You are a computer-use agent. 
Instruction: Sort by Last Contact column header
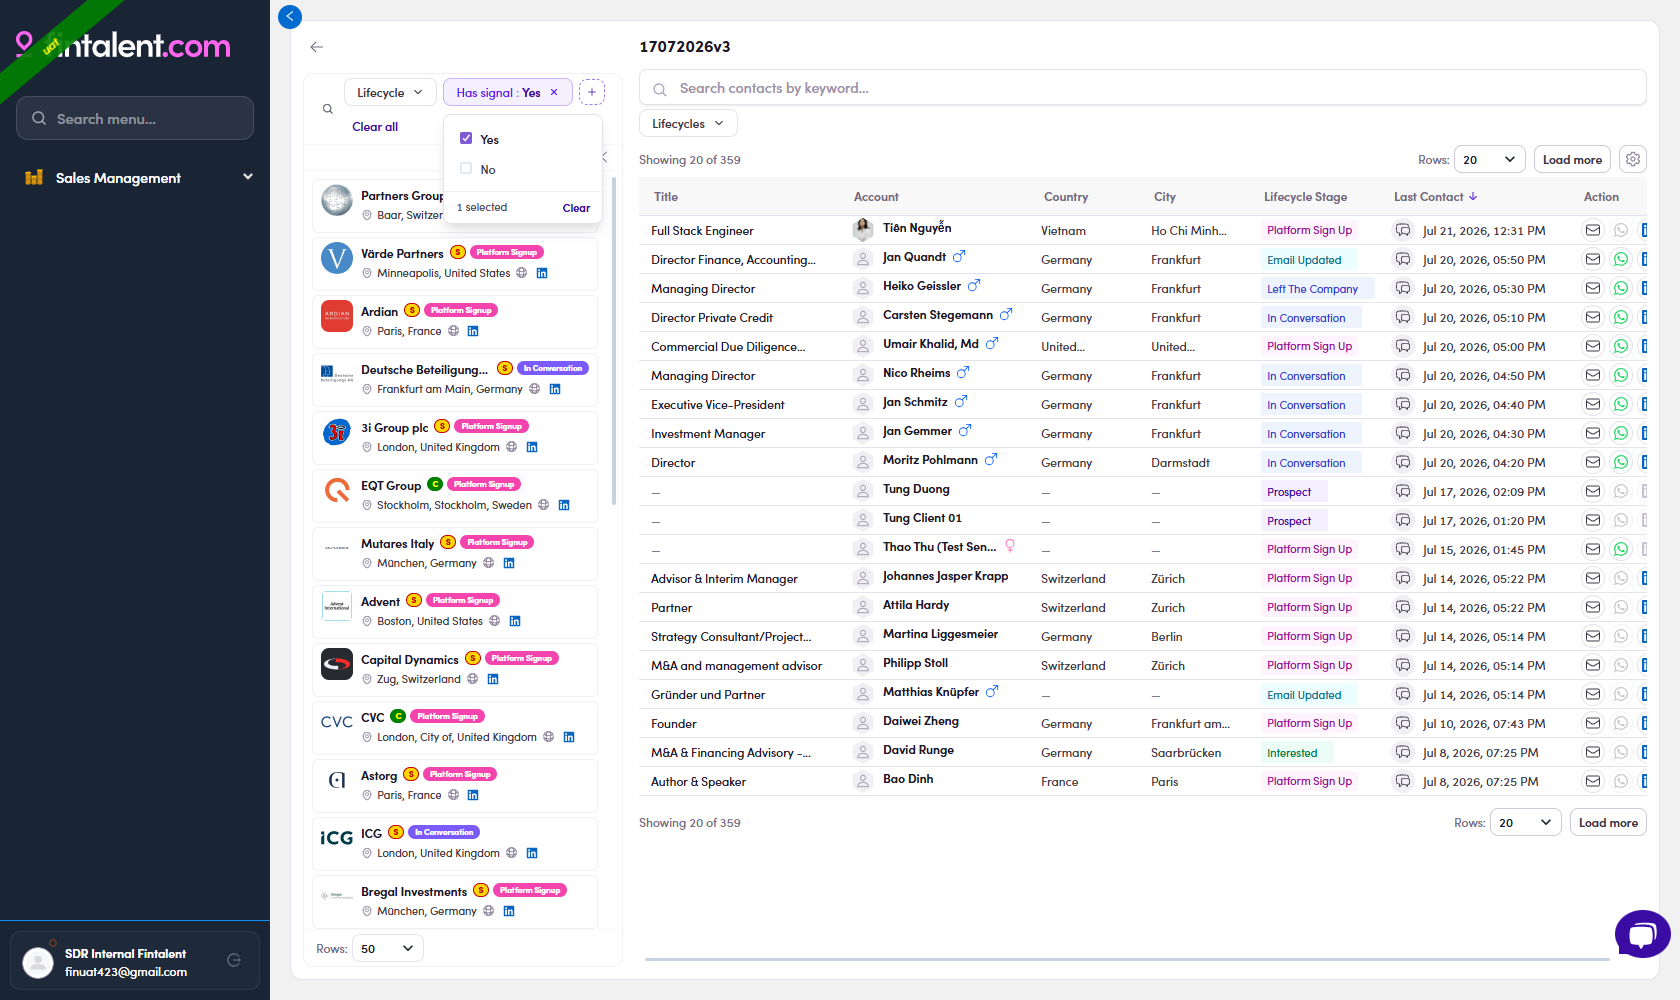coord(1435,197)
